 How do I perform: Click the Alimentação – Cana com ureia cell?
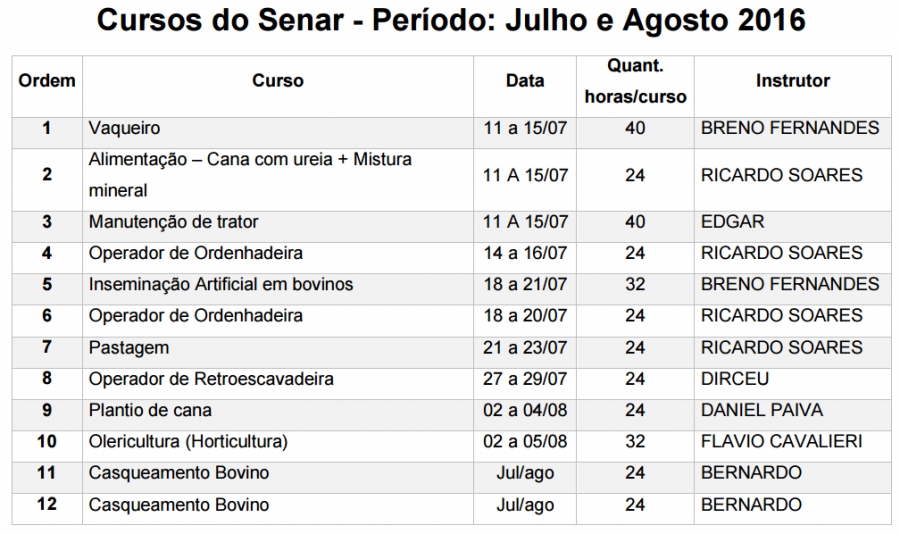(278, 175)
